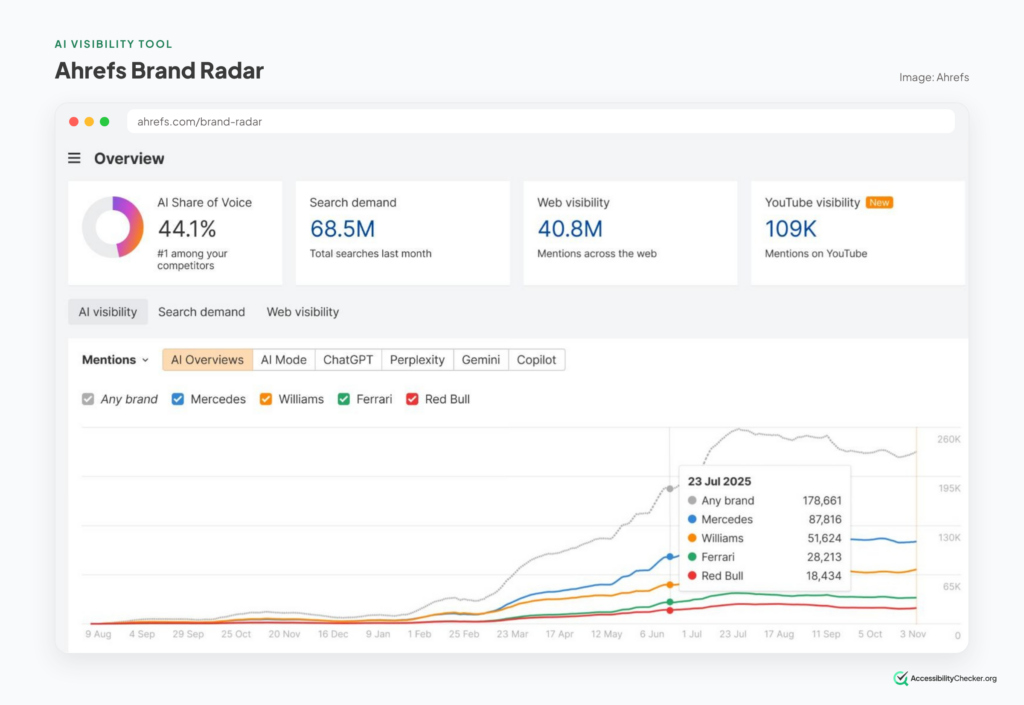Uncheck the Mercedes brand checkbox
The height and width of the screenshot is (705, 1024).
pyautogui.click(x=178, y=399)
